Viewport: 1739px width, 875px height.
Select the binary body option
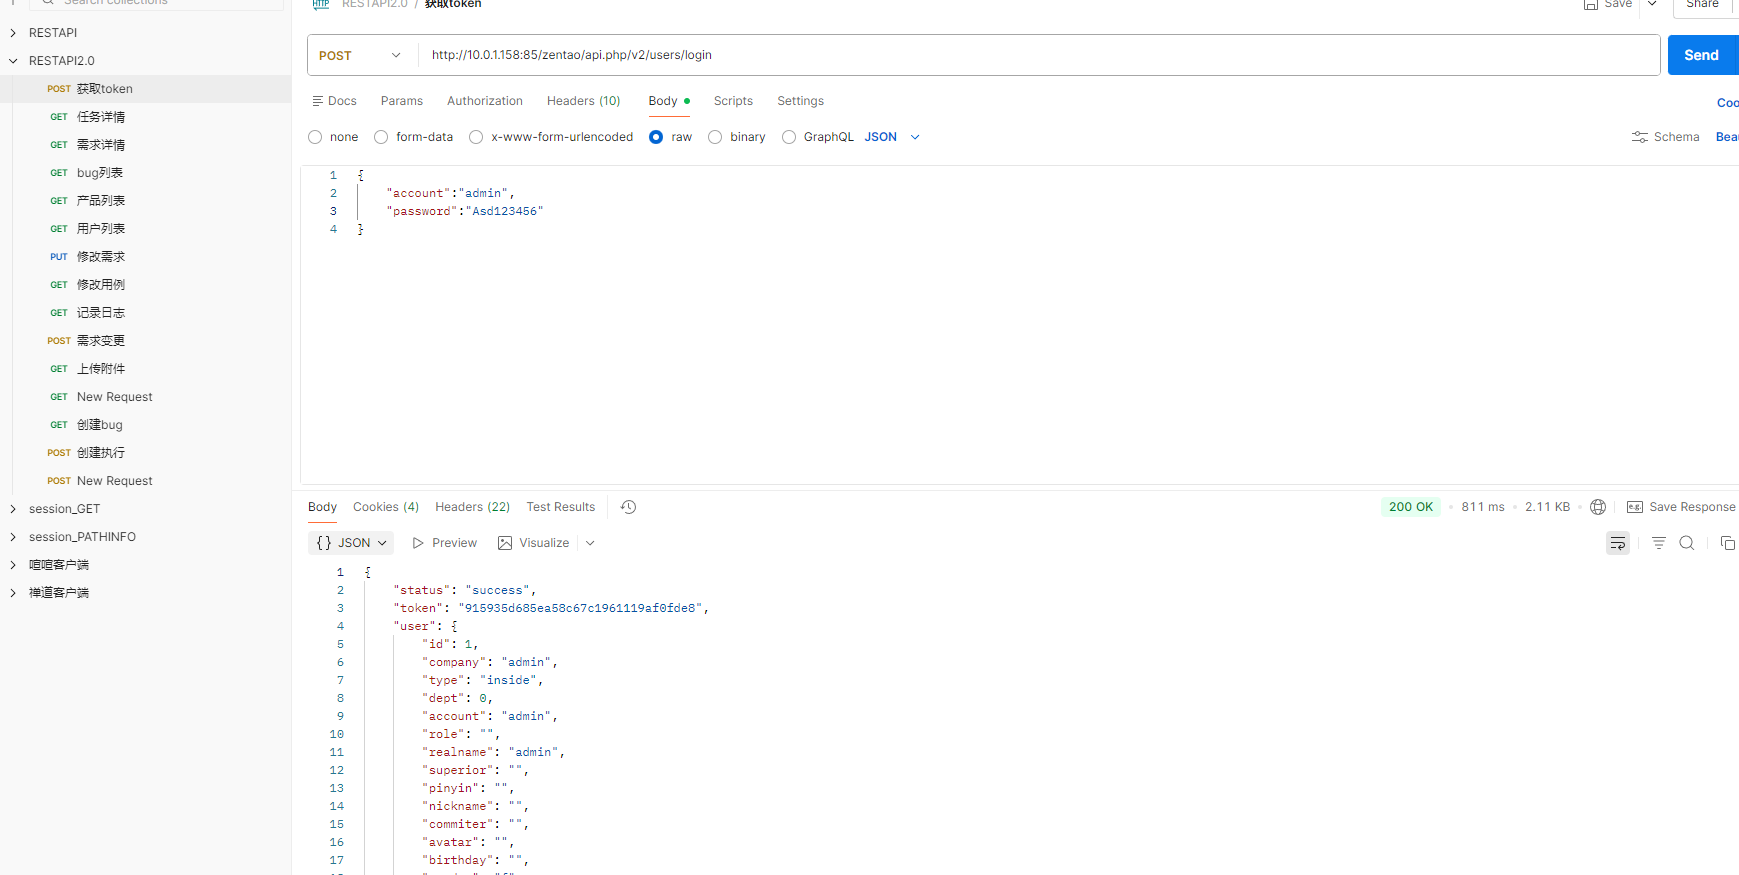pyautogui.click(x=715, y=137)
